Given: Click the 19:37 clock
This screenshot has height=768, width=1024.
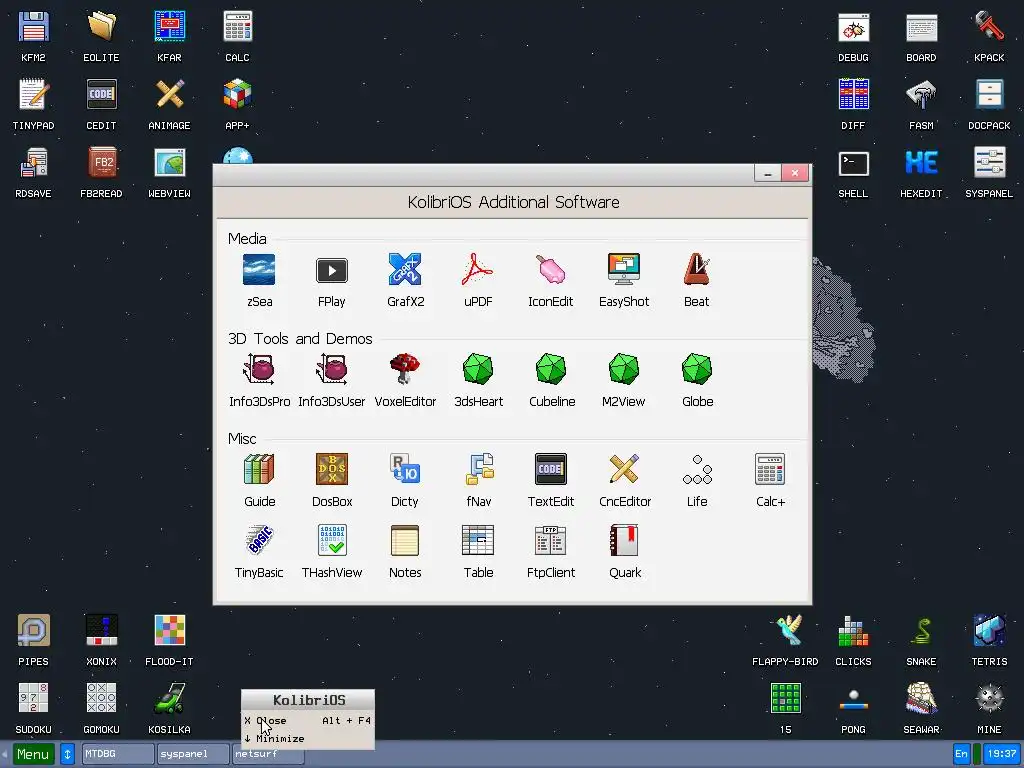Looking at the screenshot, I should [1002, 754].
